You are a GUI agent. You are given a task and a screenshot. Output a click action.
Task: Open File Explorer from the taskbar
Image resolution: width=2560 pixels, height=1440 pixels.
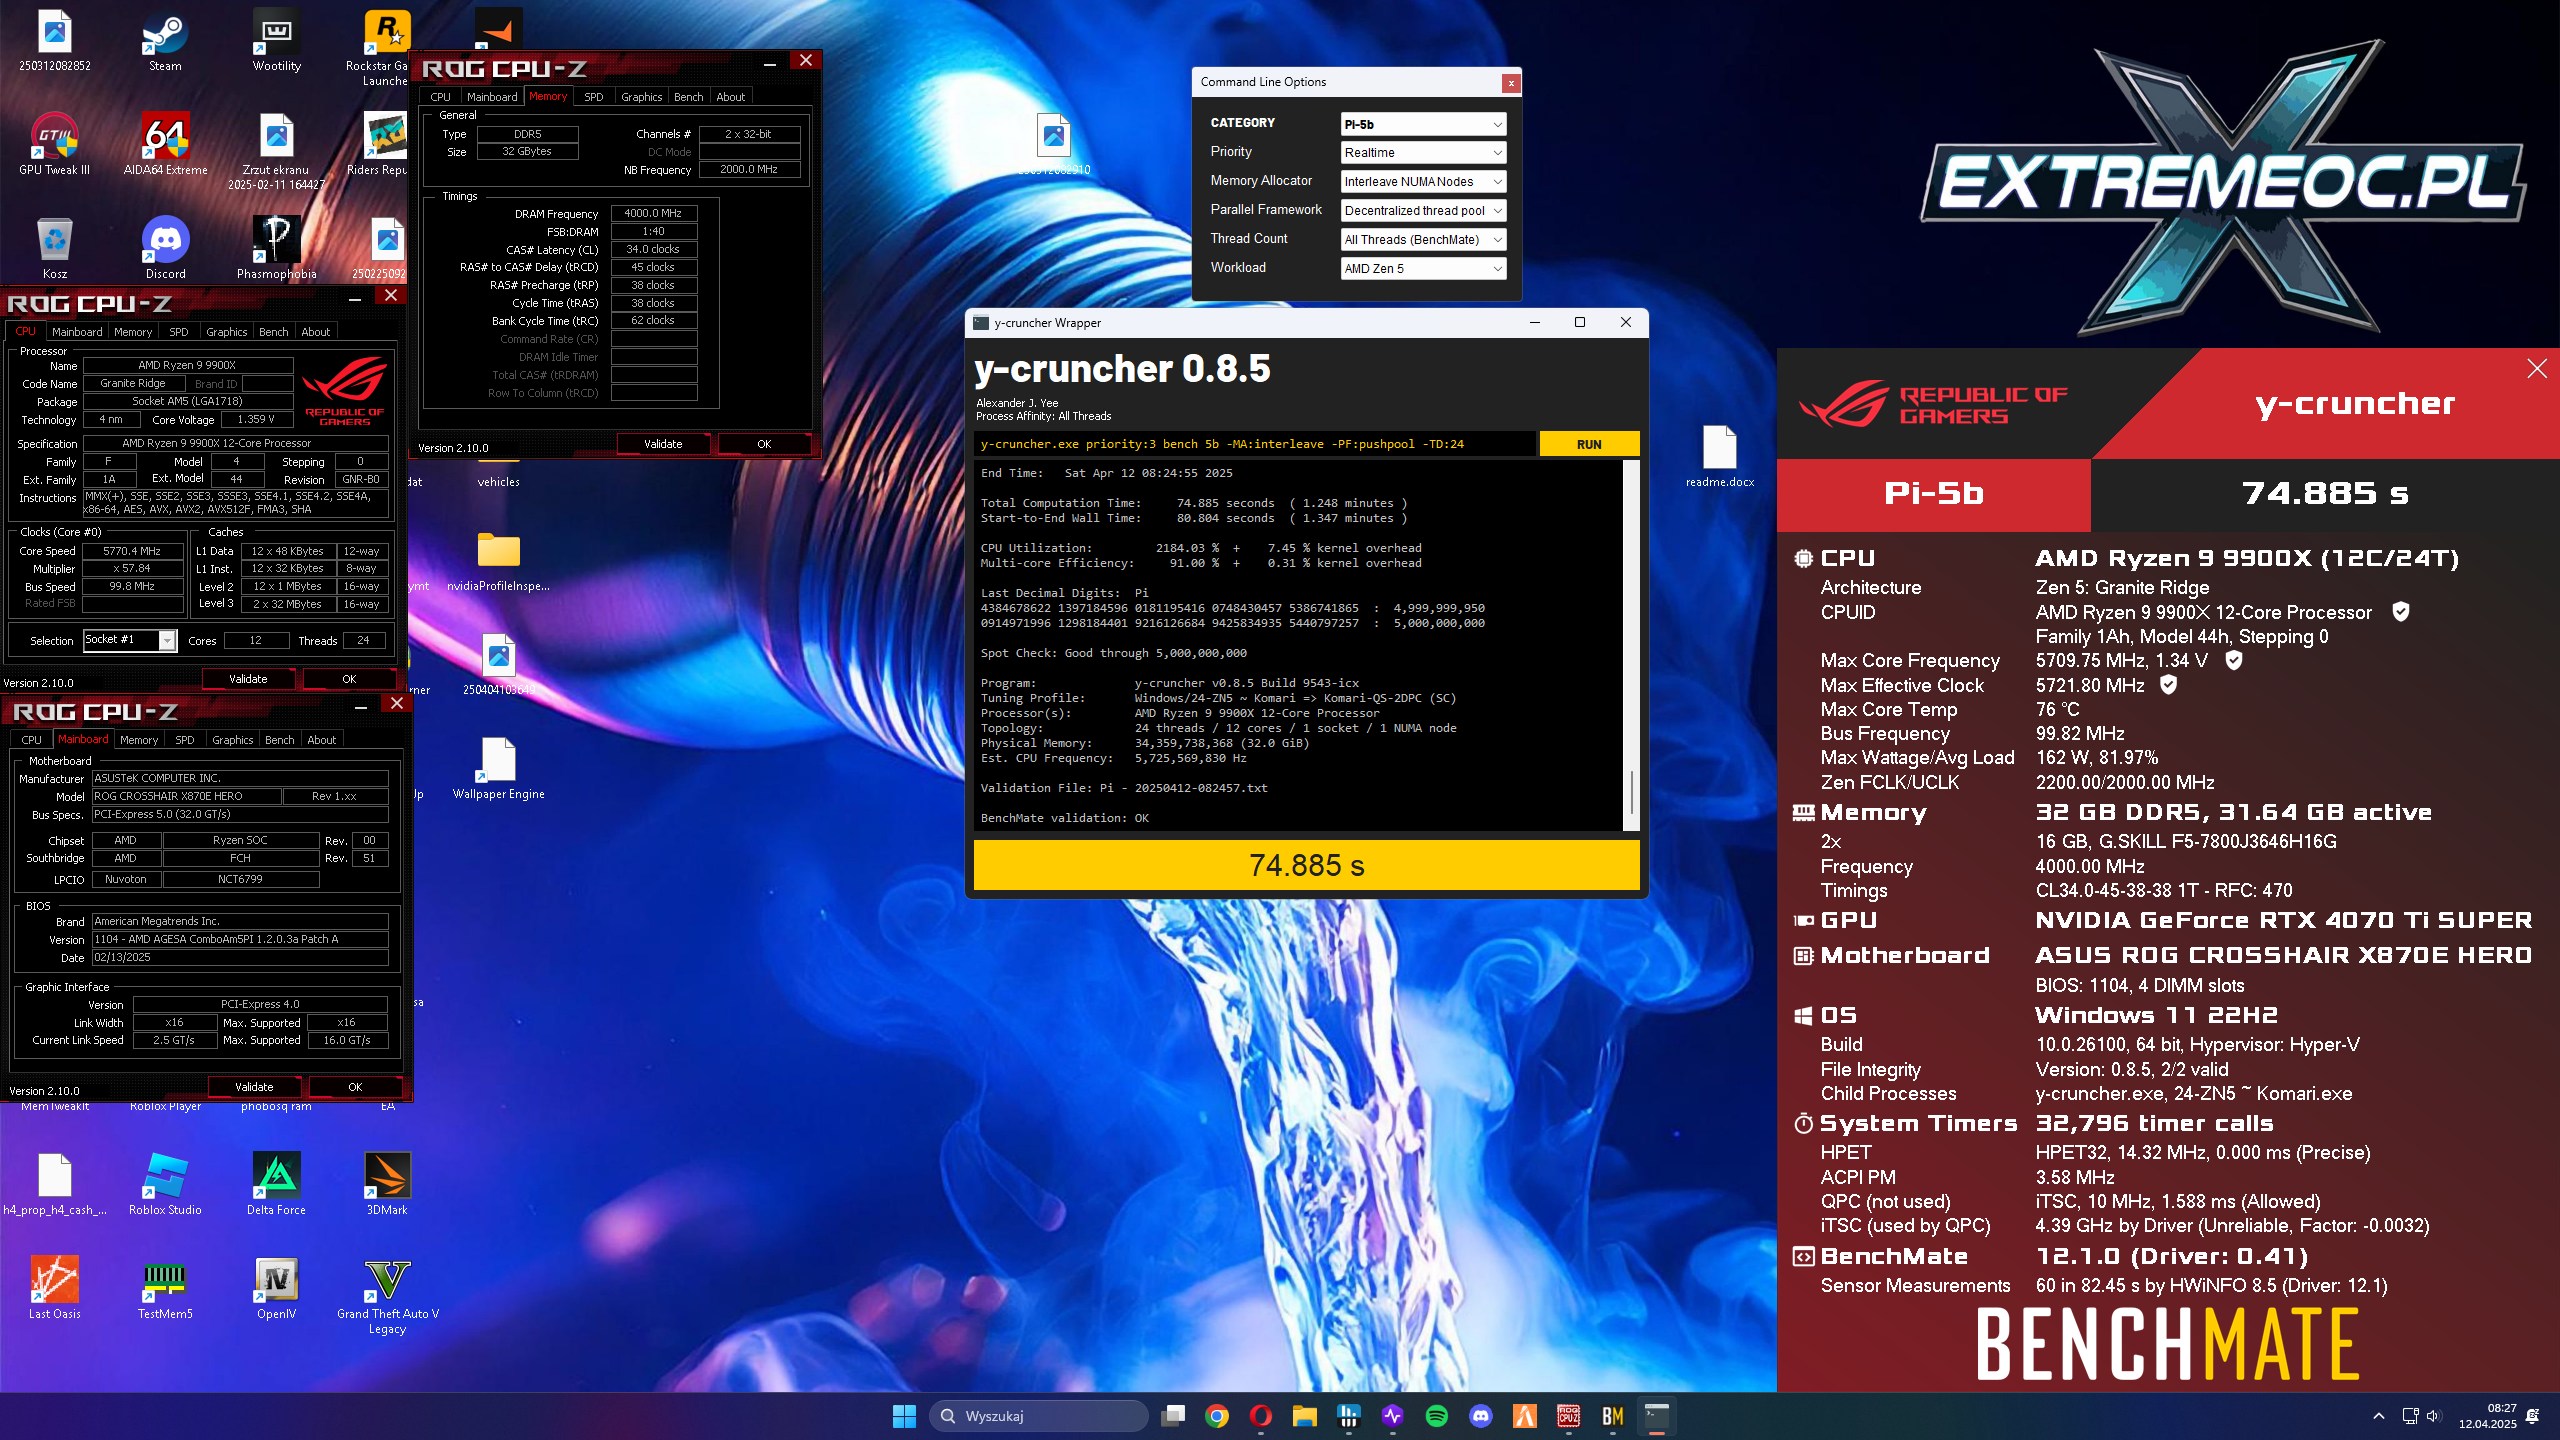click(x=1305, y=1416)
